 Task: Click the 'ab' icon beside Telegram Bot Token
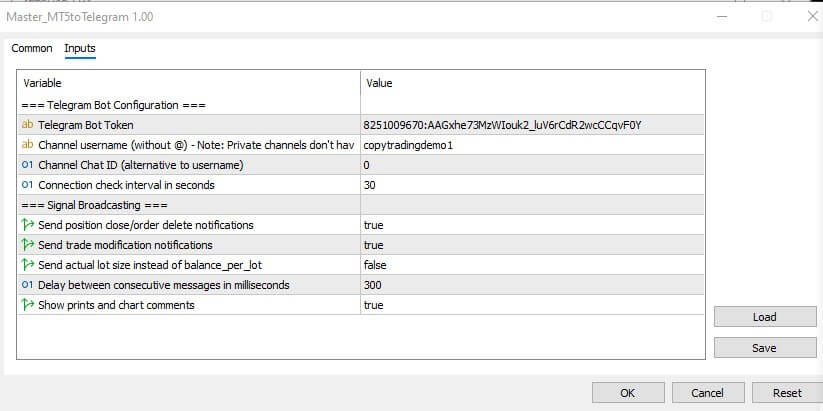27,125
